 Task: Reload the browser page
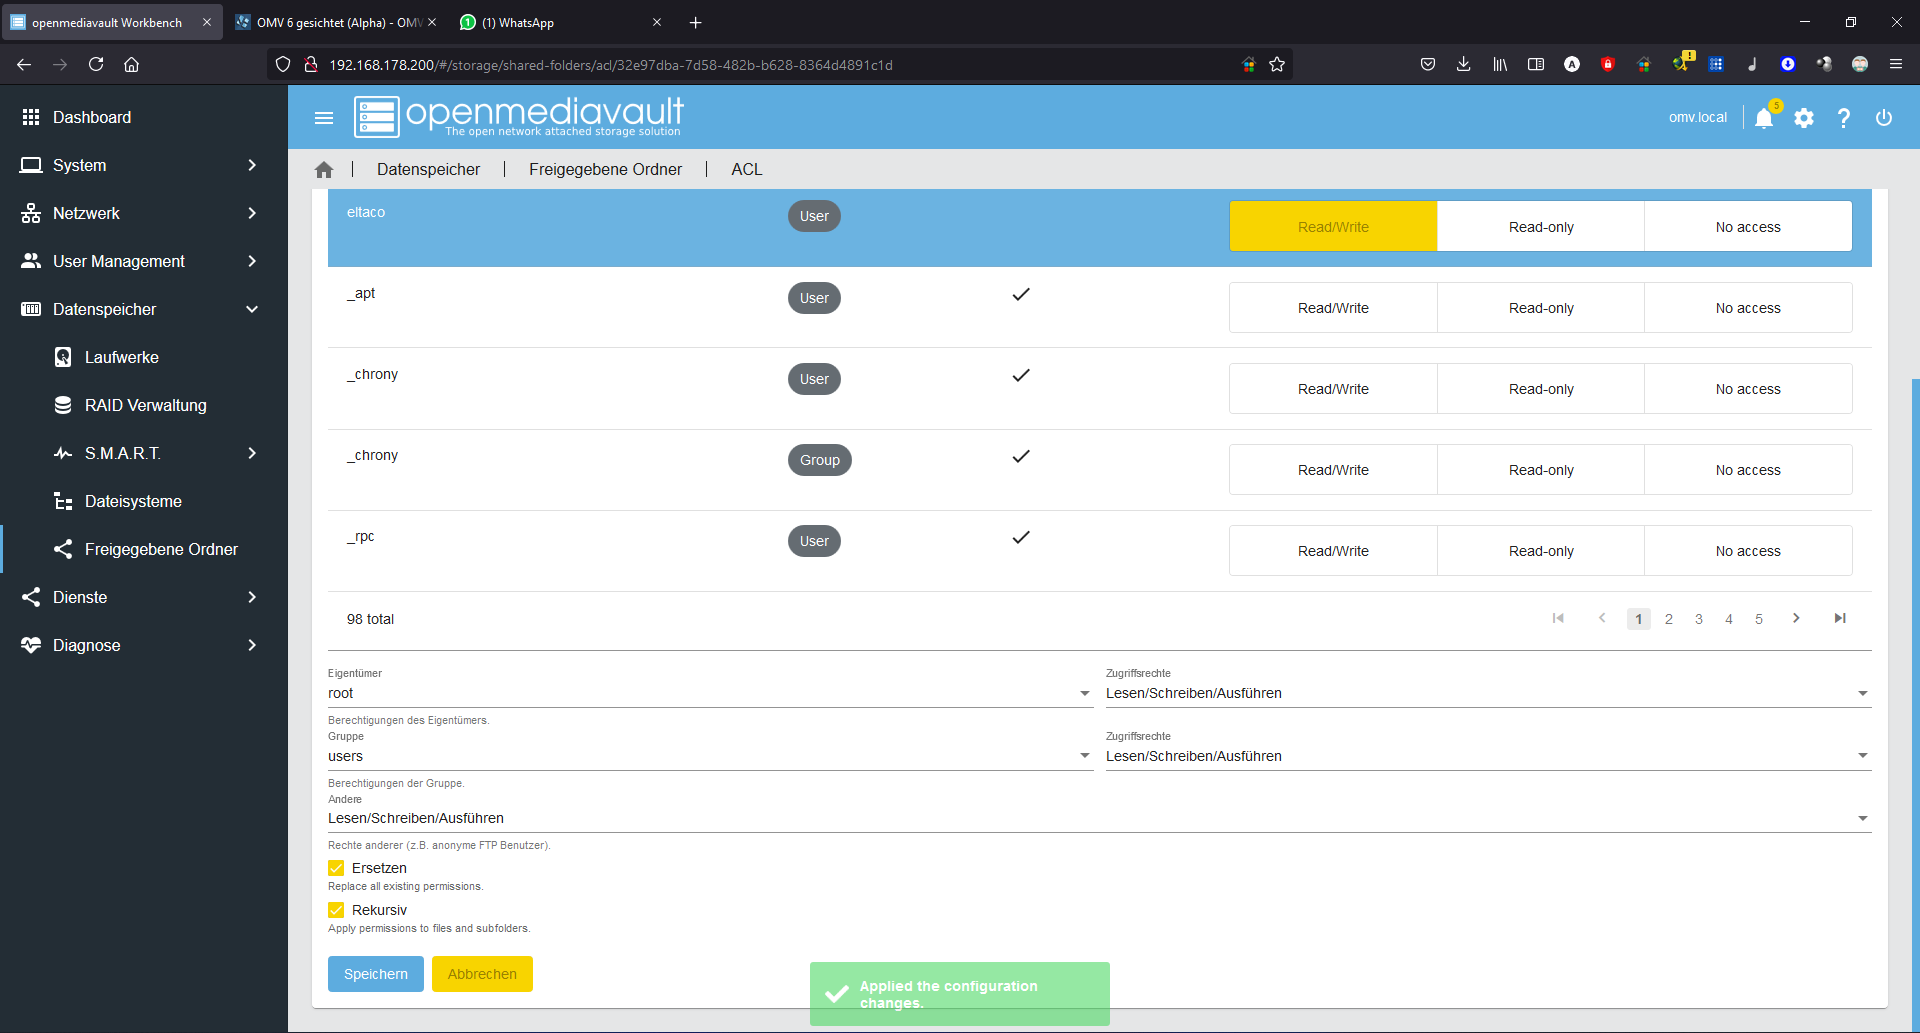coord(96,64)
